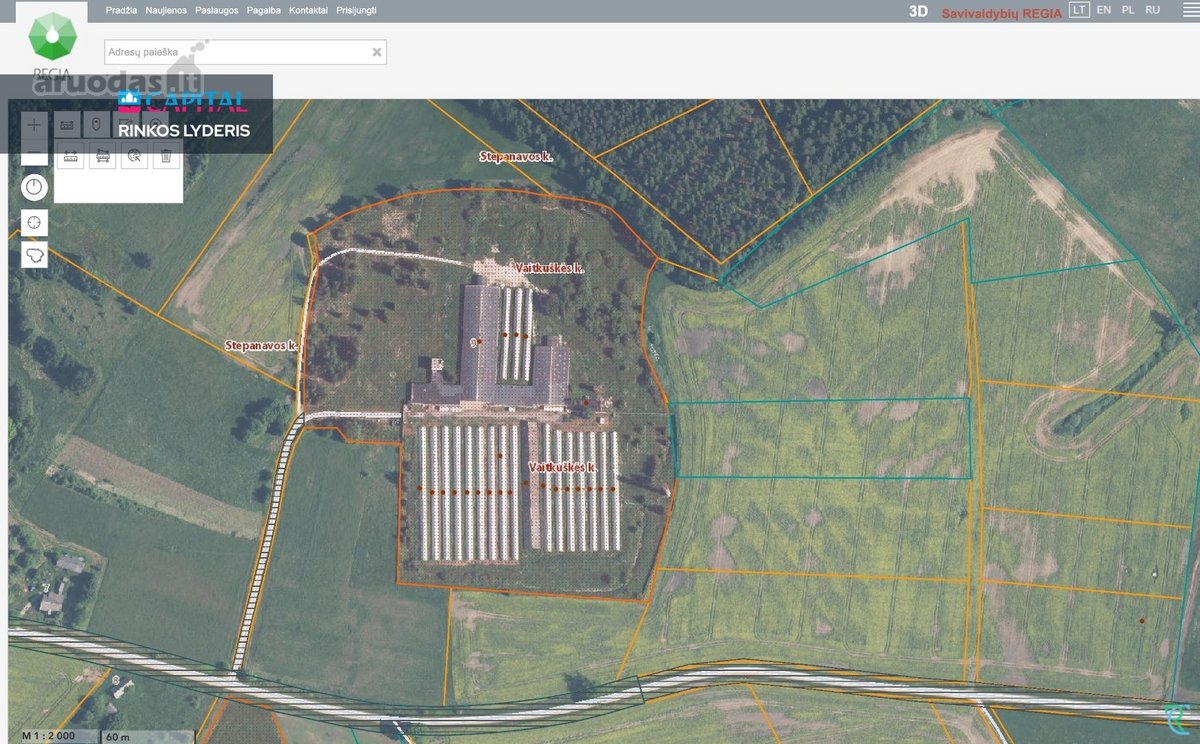Select LT language
Viewport: 1200px width, 744px height.
(x=1079, y=10)
